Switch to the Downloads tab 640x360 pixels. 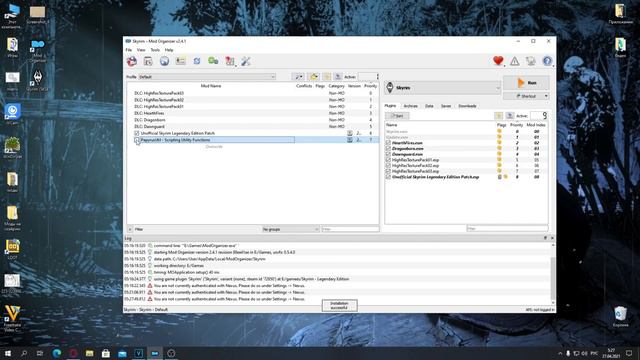tap(467, 106)
